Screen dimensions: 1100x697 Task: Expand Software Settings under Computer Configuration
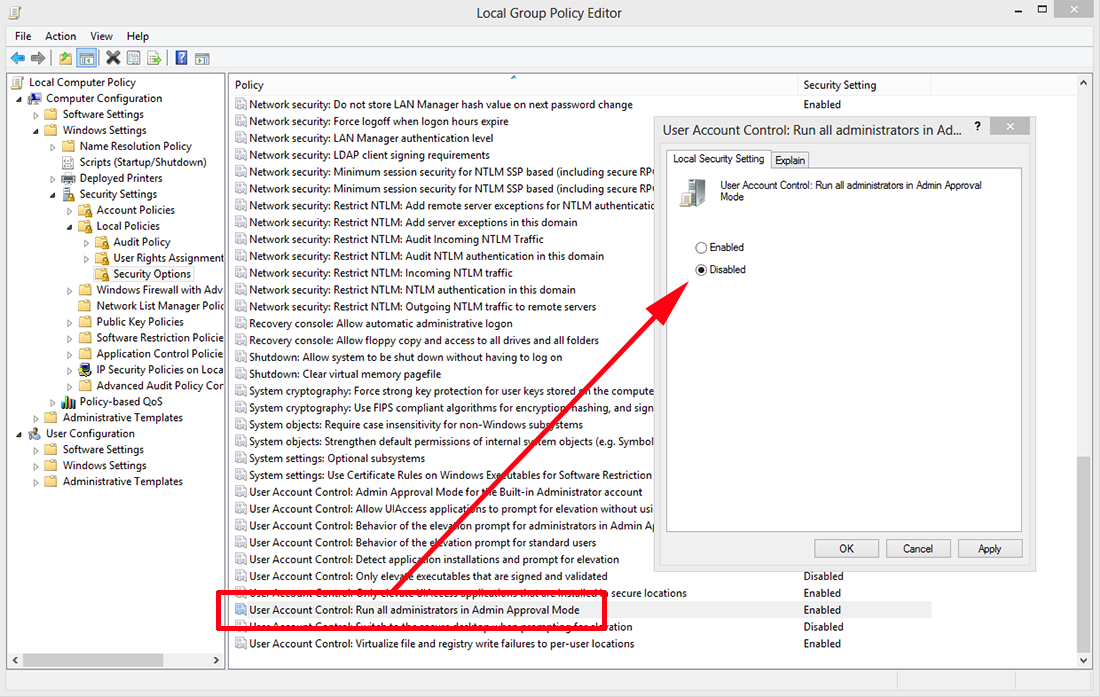click(x=36, y=115)
